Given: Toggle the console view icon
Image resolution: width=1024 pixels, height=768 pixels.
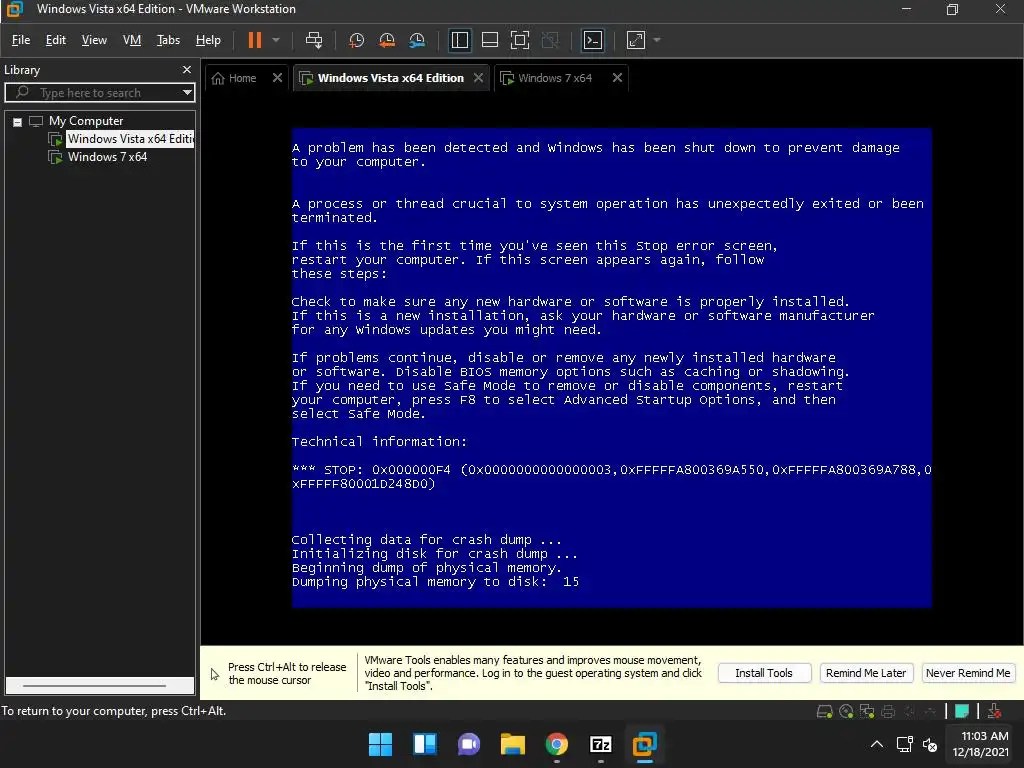Looking at the screenshot, I should click(x=593, y=40).
